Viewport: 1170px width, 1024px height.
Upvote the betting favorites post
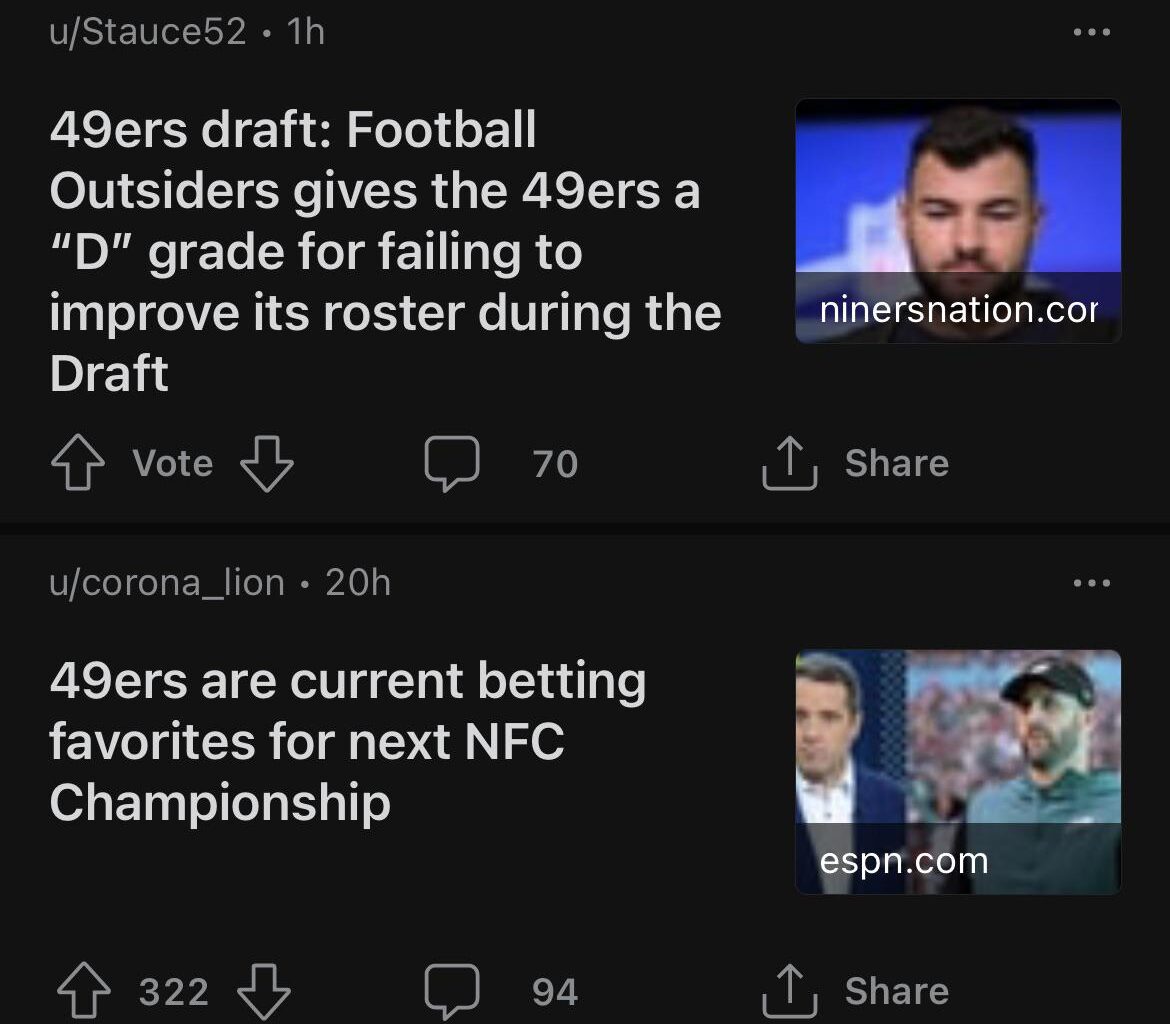(84, 992)
